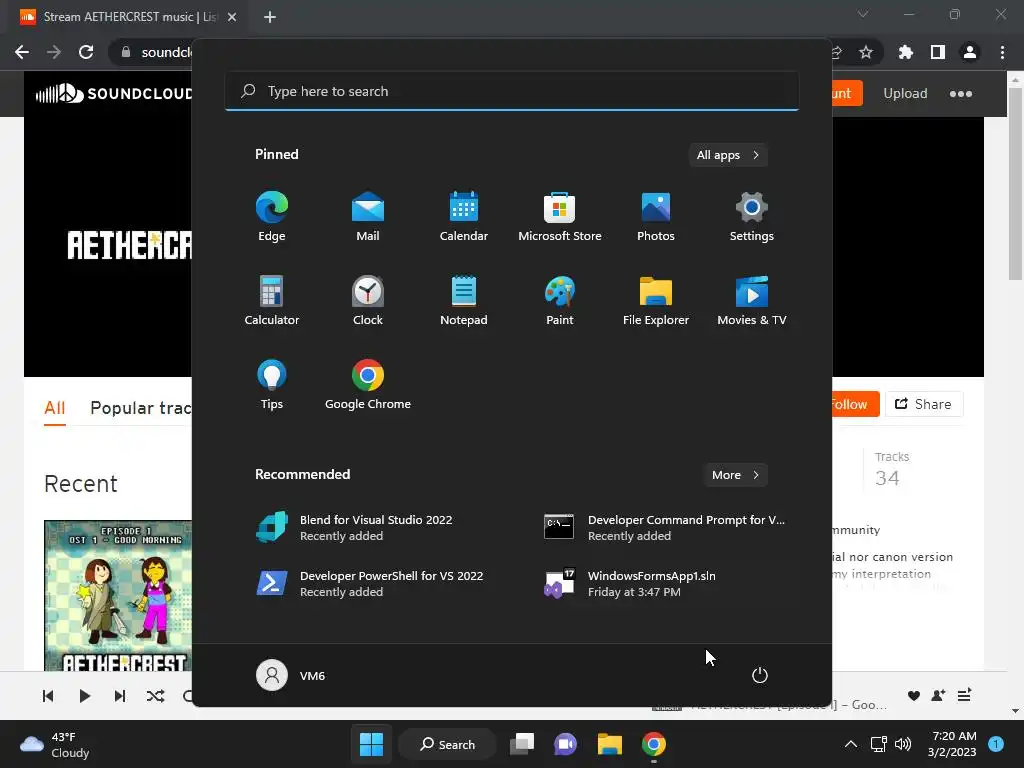Screen dimensions: 1024x768
Task: Reload the SoundCloud page in Chrome
Action: 86,52
